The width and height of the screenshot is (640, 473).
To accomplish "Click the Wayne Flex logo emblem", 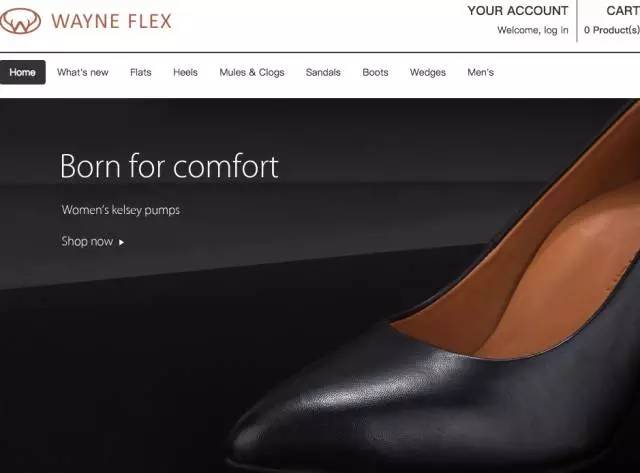I will coord(20,21).
